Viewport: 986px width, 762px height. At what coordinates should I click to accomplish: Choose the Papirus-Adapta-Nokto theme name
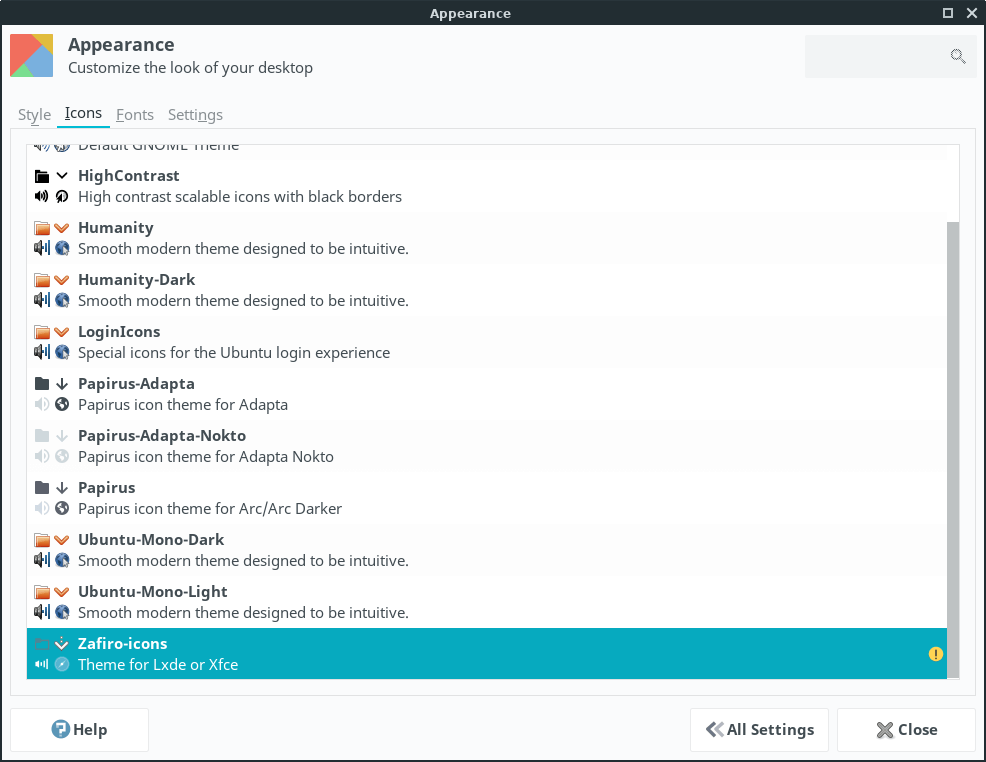(x=162, y=436)
